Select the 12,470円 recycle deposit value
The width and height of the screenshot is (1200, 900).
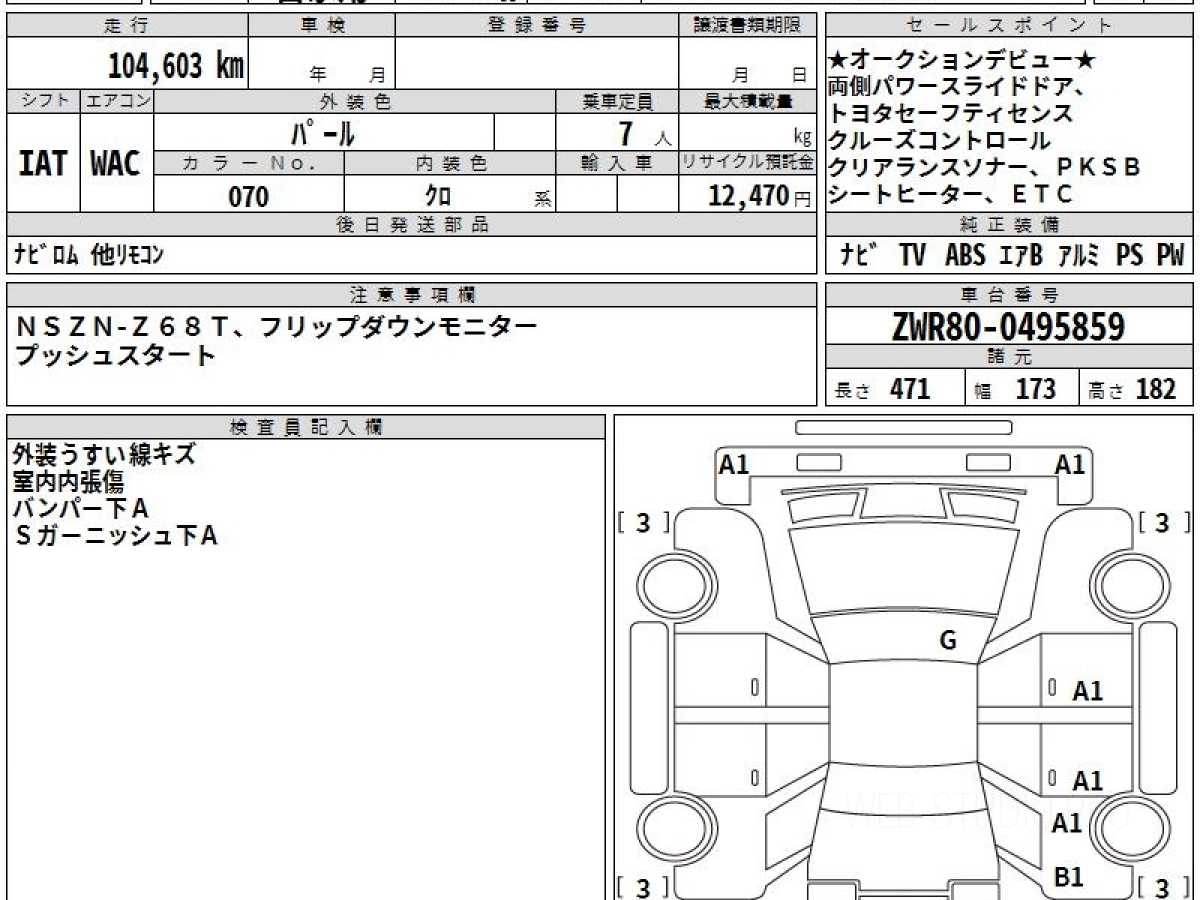point(760,196)
